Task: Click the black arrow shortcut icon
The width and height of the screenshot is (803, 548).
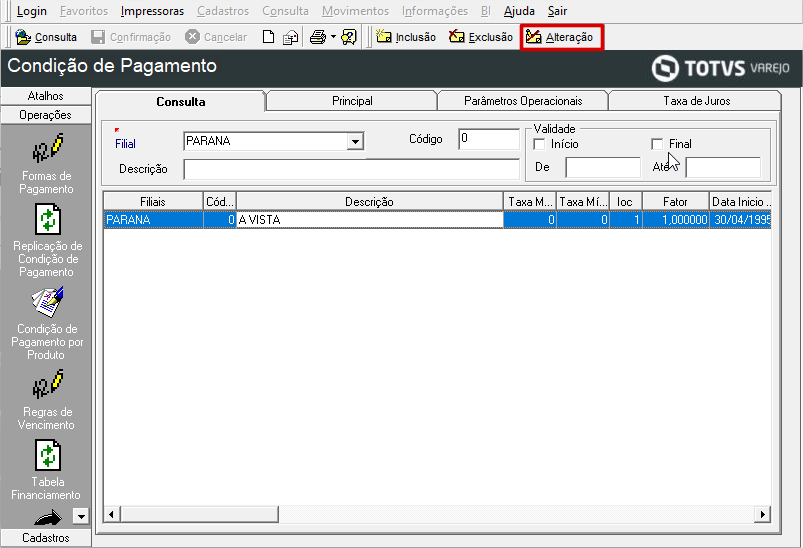Action: point(48,518)
